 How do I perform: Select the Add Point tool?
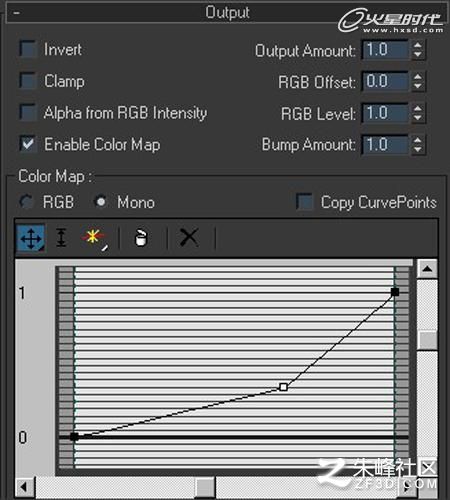click(x=94, y=239)
